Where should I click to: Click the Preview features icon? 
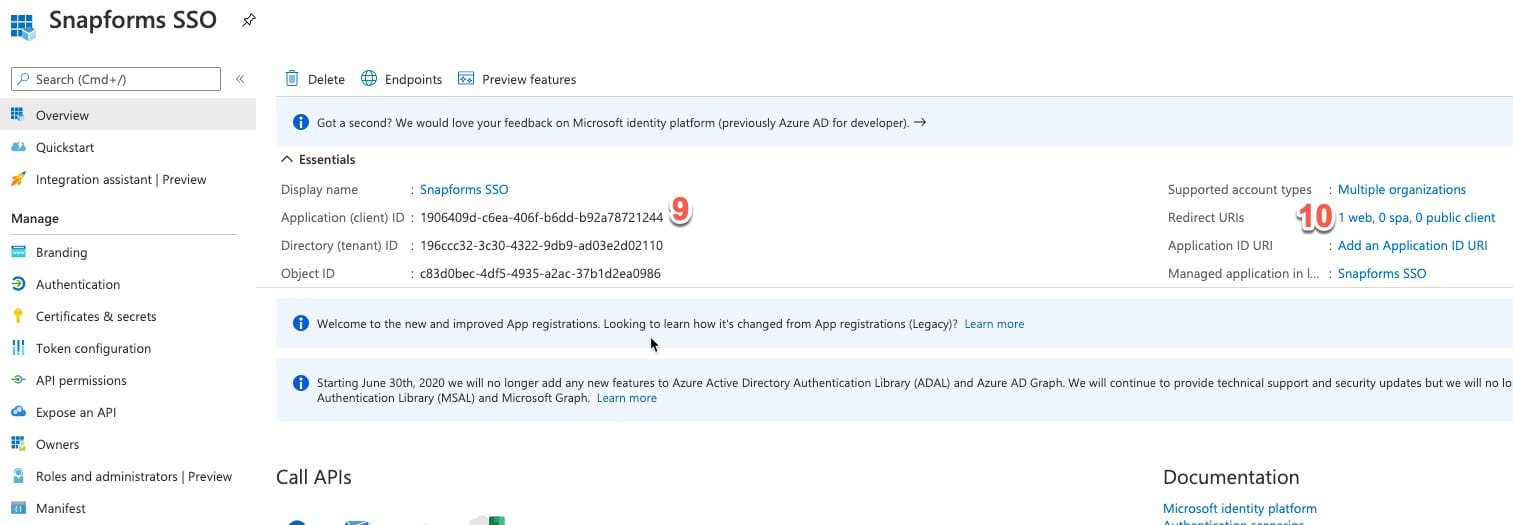click(465, 79)
